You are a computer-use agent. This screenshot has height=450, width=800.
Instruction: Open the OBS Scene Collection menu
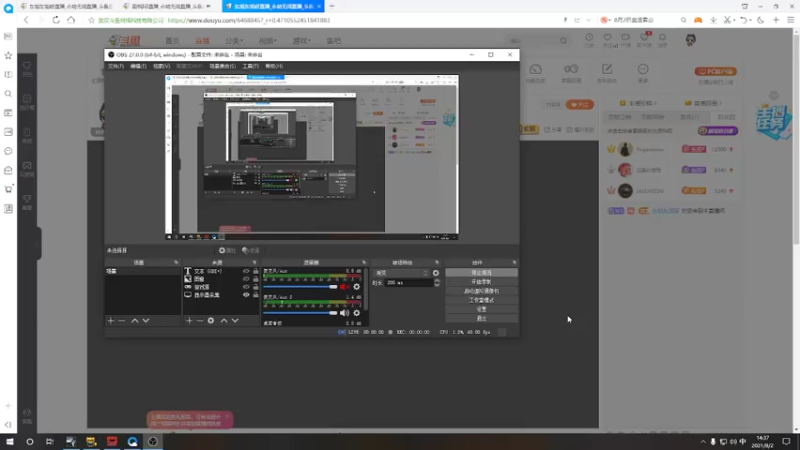pyautogui.click(x=222, y=66)
